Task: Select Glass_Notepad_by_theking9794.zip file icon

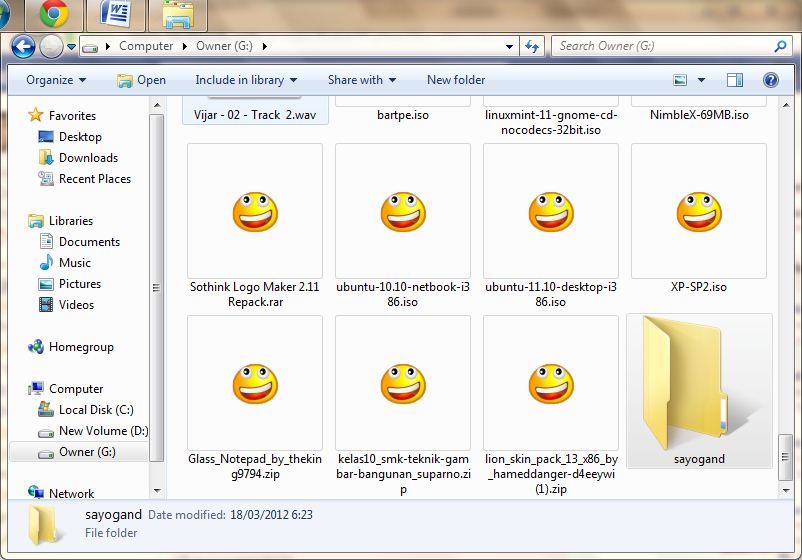Action: click(255, 384)
